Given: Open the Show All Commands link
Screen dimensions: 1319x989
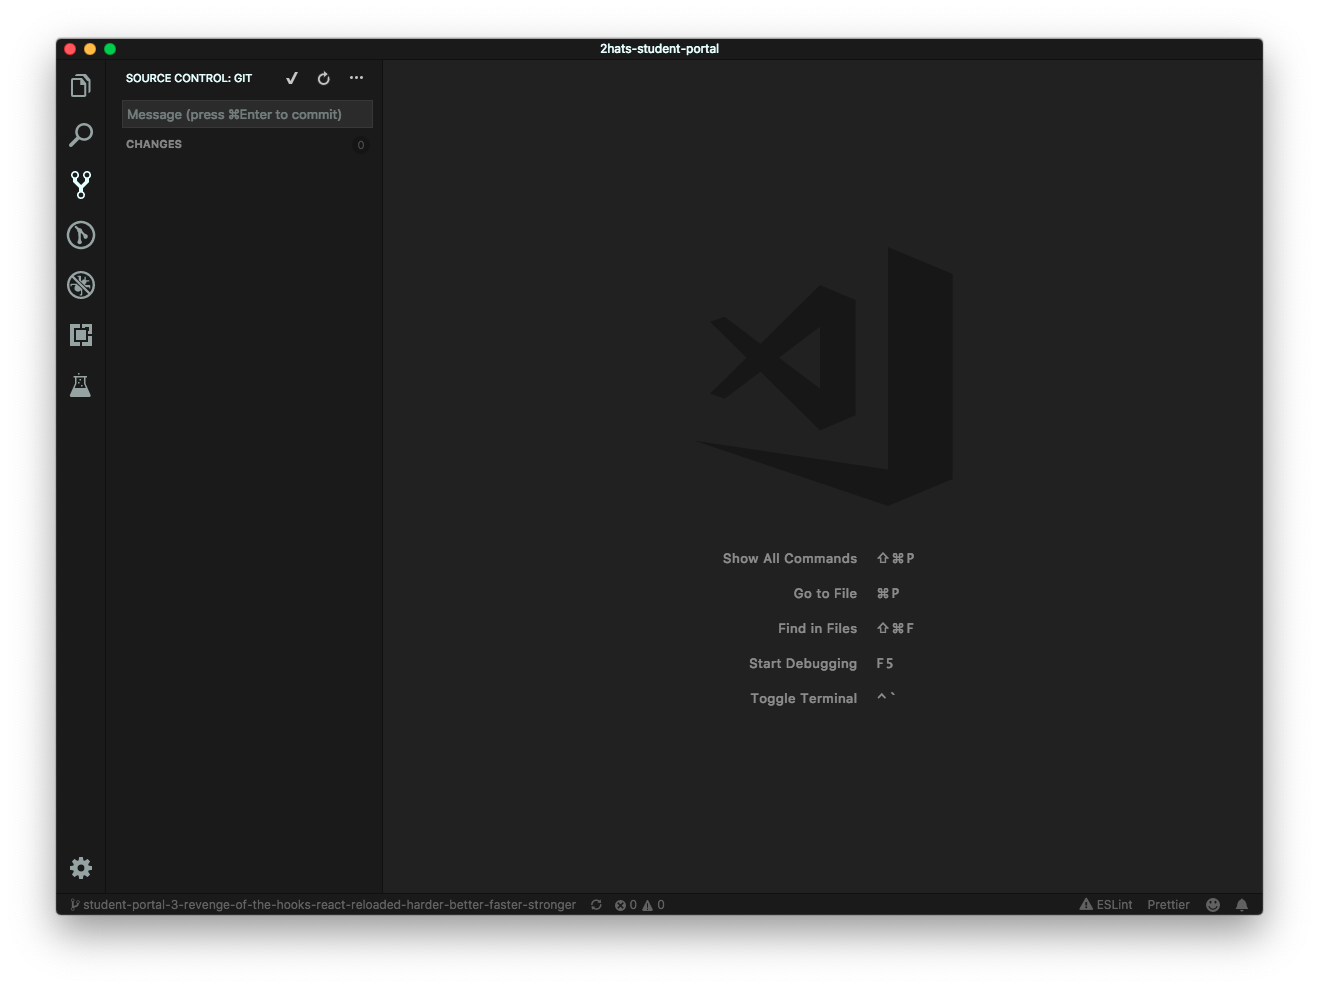Looking at the screenshot, I should [790, 558].
